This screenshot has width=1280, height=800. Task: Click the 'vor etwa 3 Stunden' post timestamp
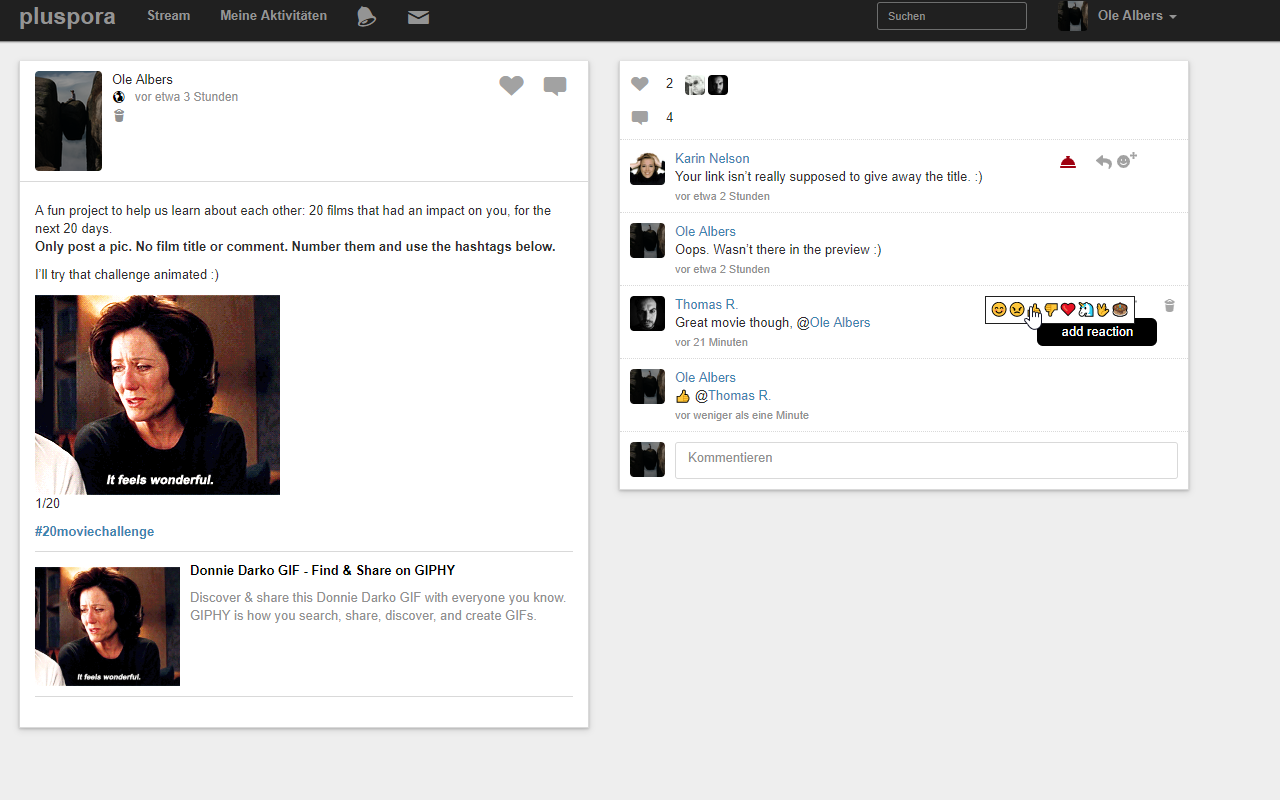coord(186,97)
